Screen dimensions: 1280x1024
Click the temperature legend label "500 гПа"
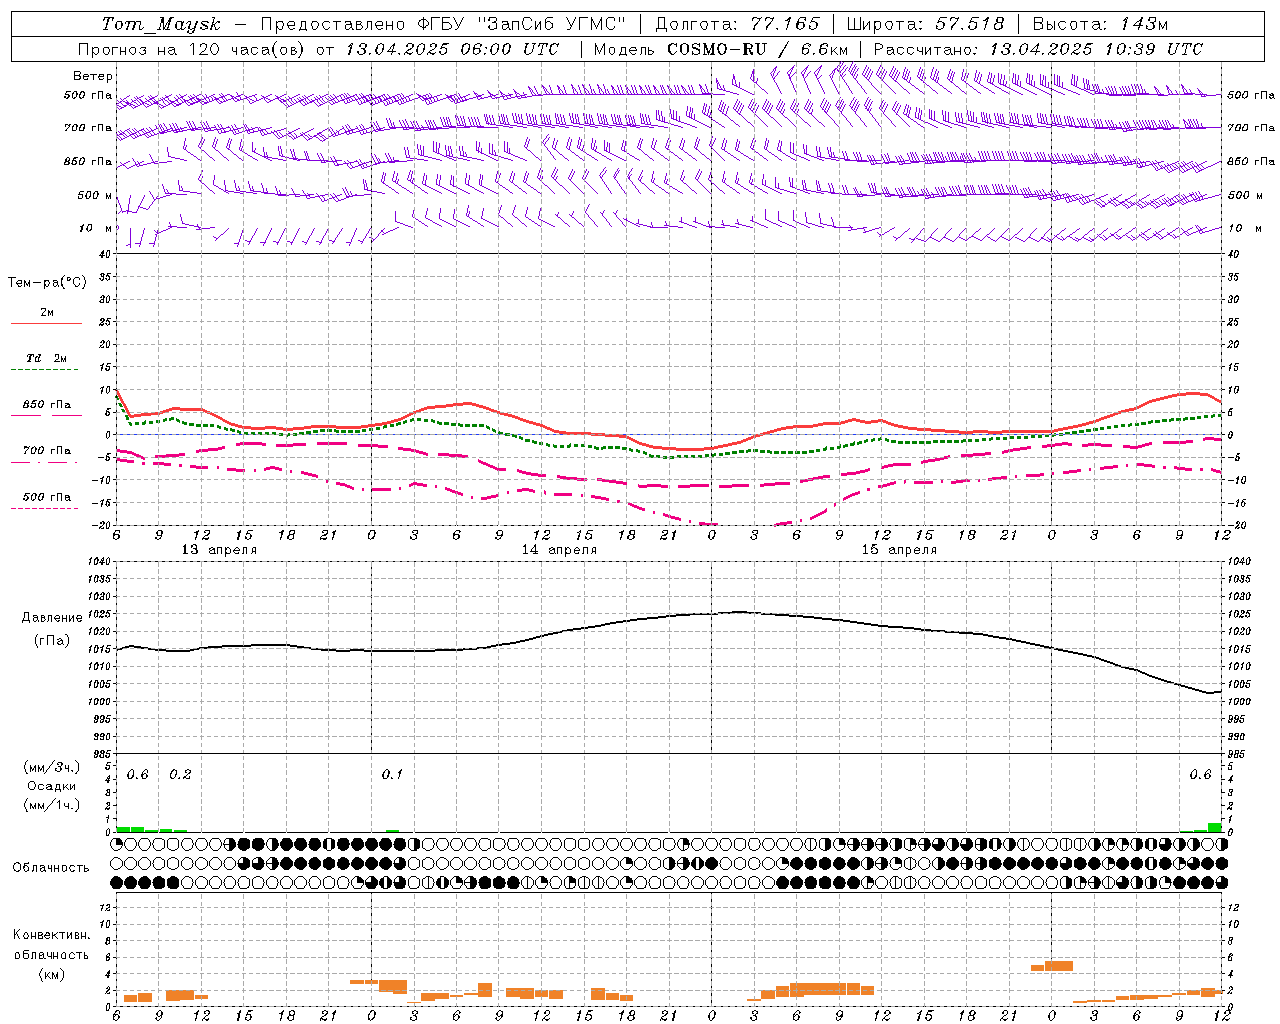coord(46,497)
